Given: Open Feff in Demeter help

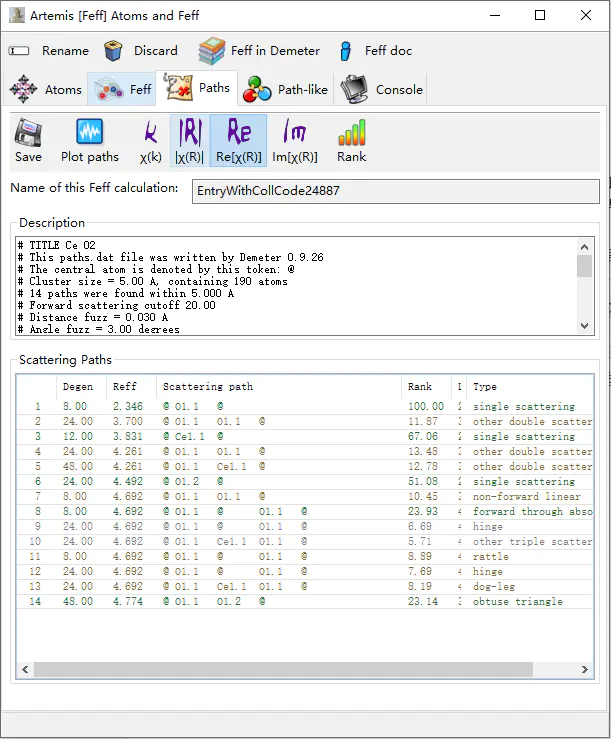Looking at the screenshot, I should [x=259, y=51].
